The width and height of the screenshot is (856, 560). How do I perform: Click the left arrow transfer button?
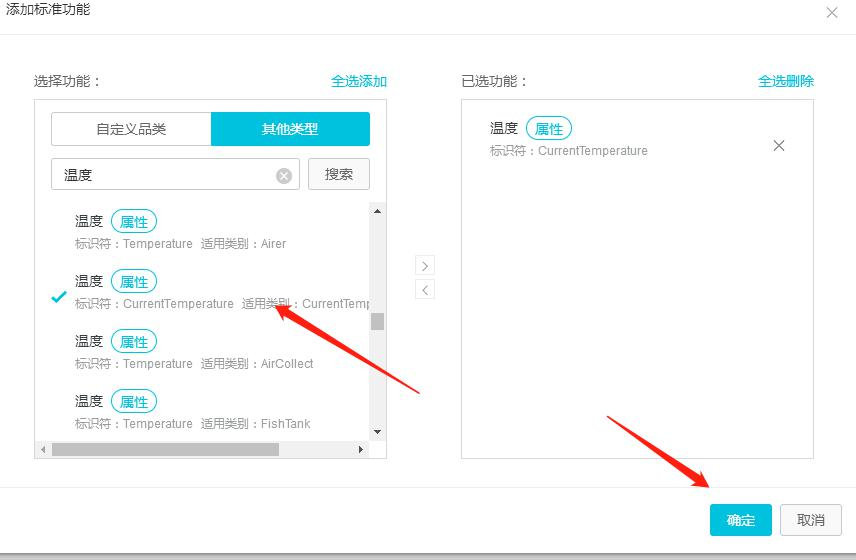tap(425, 290)
